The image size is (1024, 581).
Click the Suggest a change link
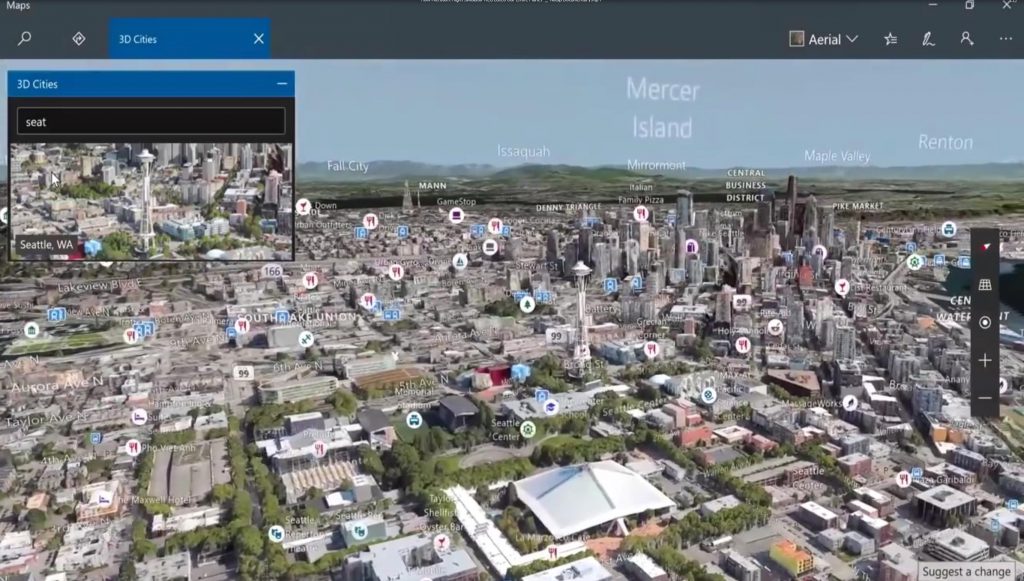(x=967, y=571)
